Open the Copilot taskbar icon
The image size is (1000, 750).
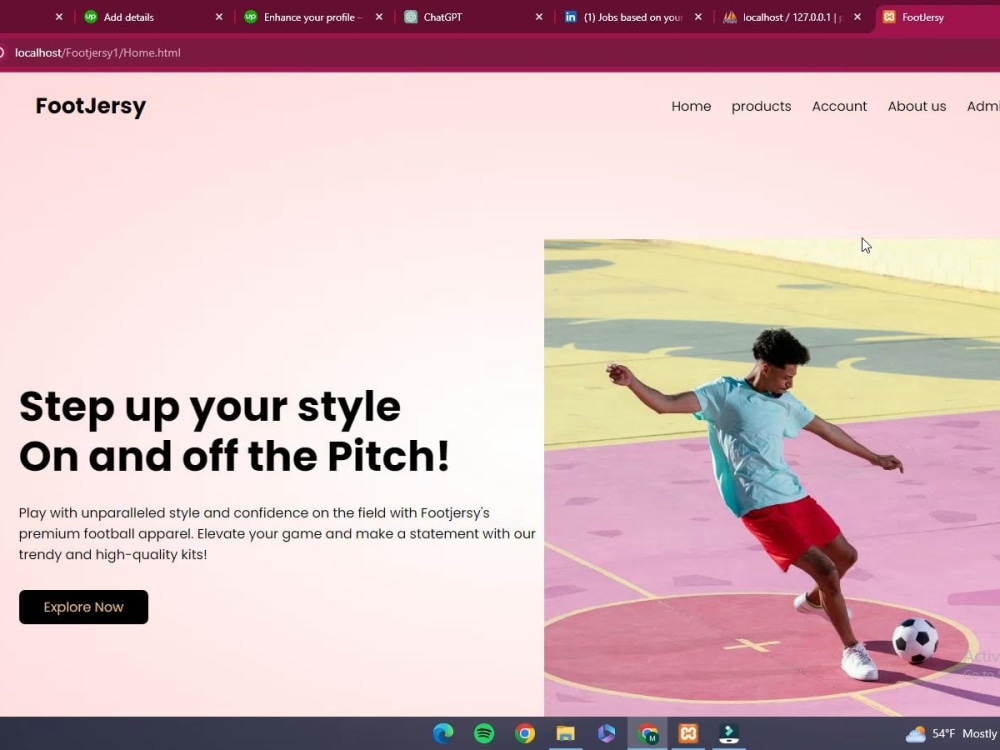607,733
